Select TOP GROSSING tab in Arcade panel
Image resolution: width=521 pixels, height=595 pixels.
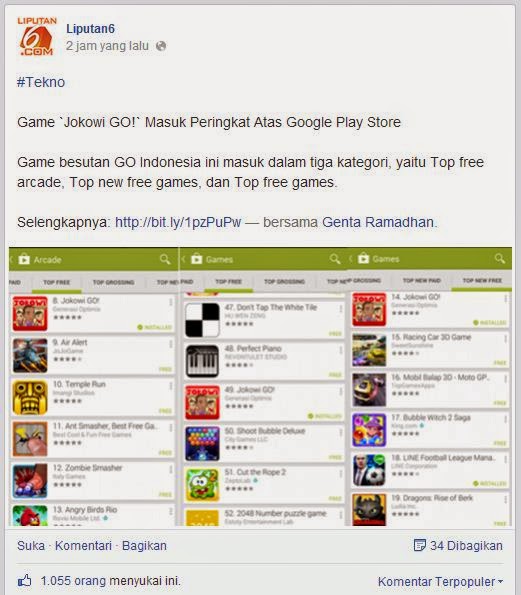113,282
